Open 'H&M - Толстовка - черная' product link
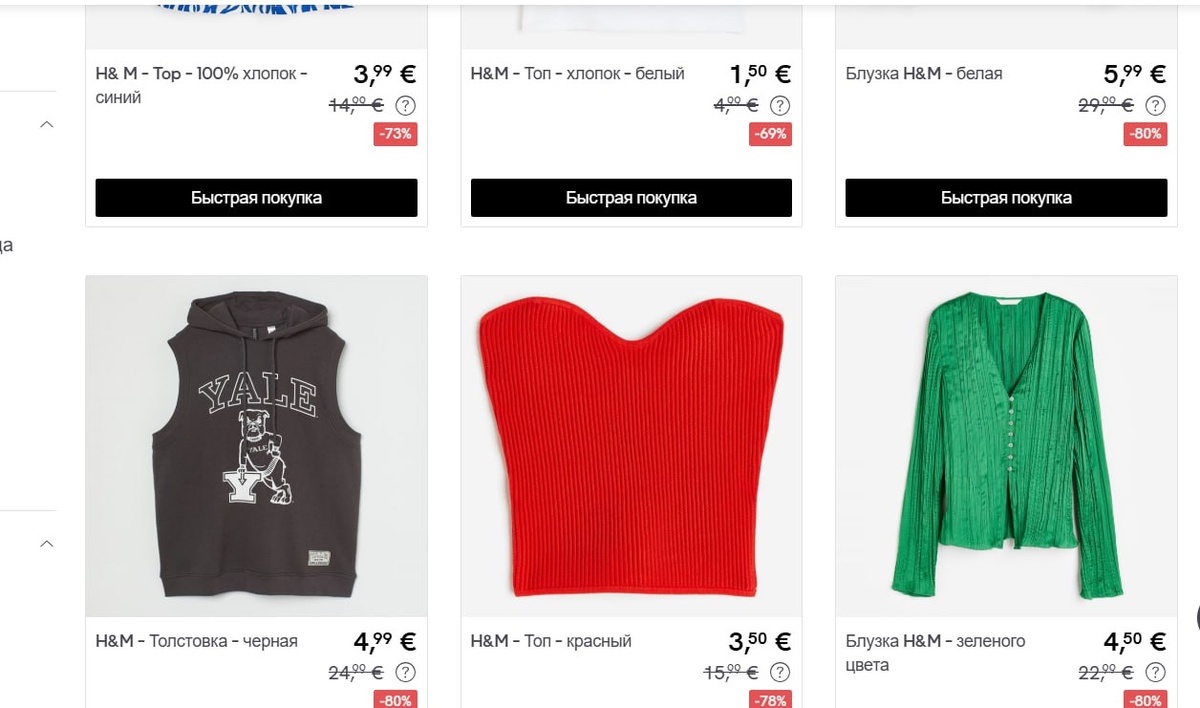Image resolution: width=1200 pixels, height=708 pixels. 197,641
